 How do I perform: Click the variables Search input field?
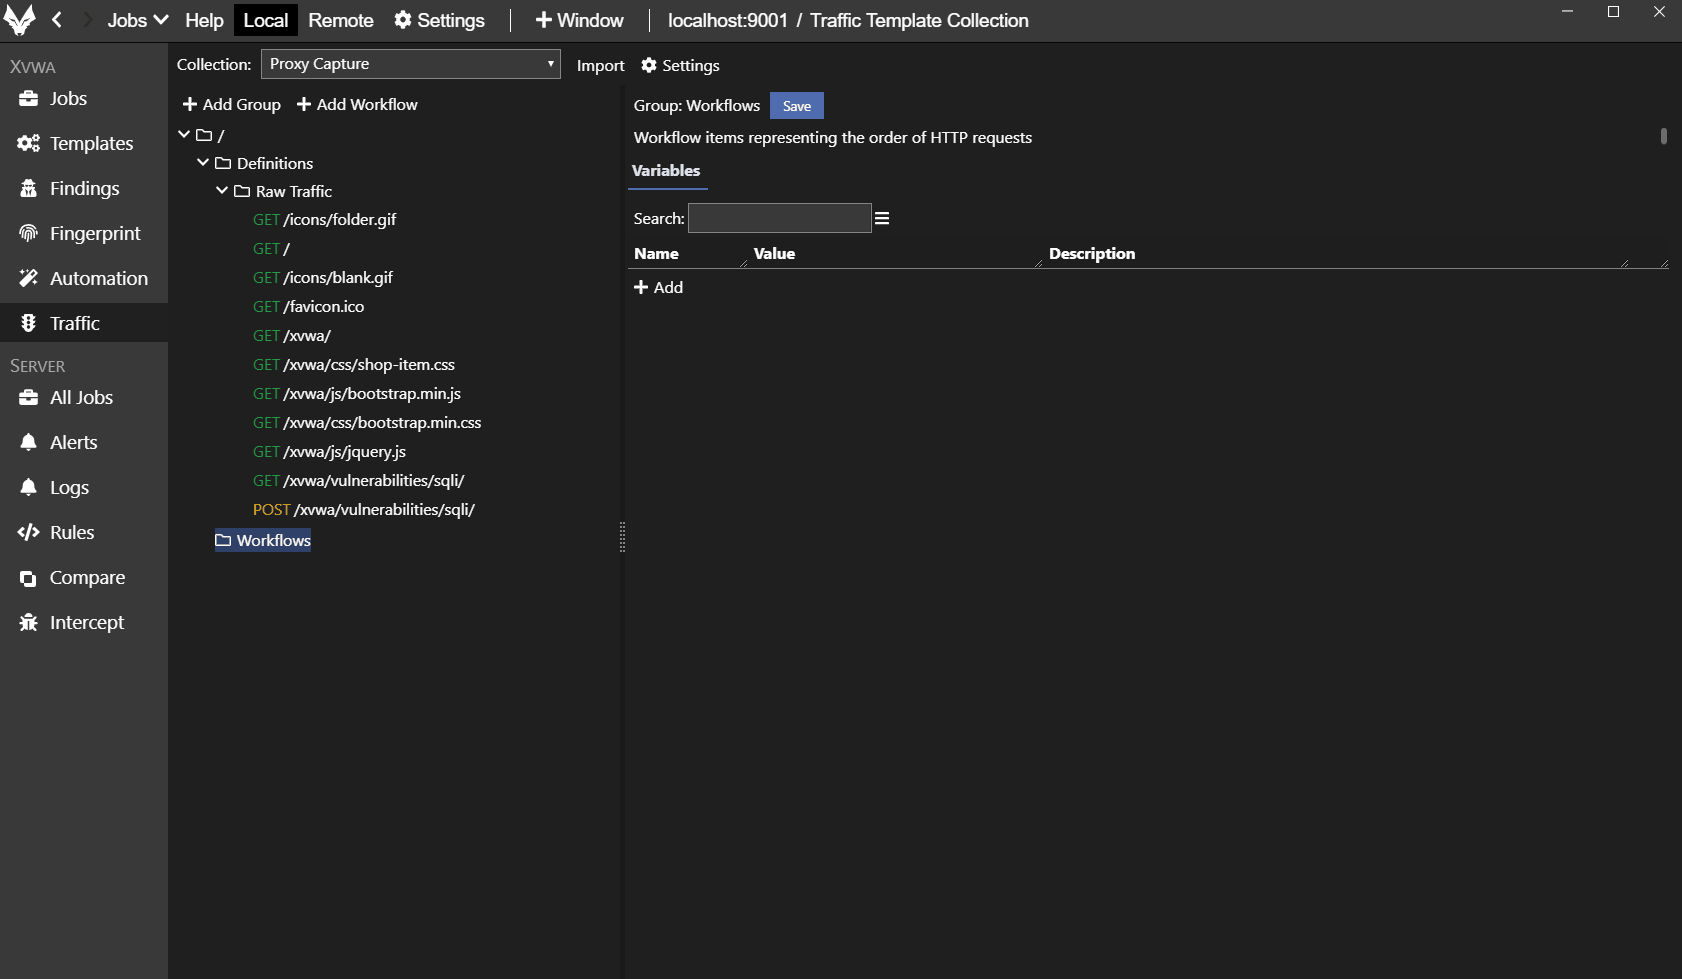click(x=779, y=218)
